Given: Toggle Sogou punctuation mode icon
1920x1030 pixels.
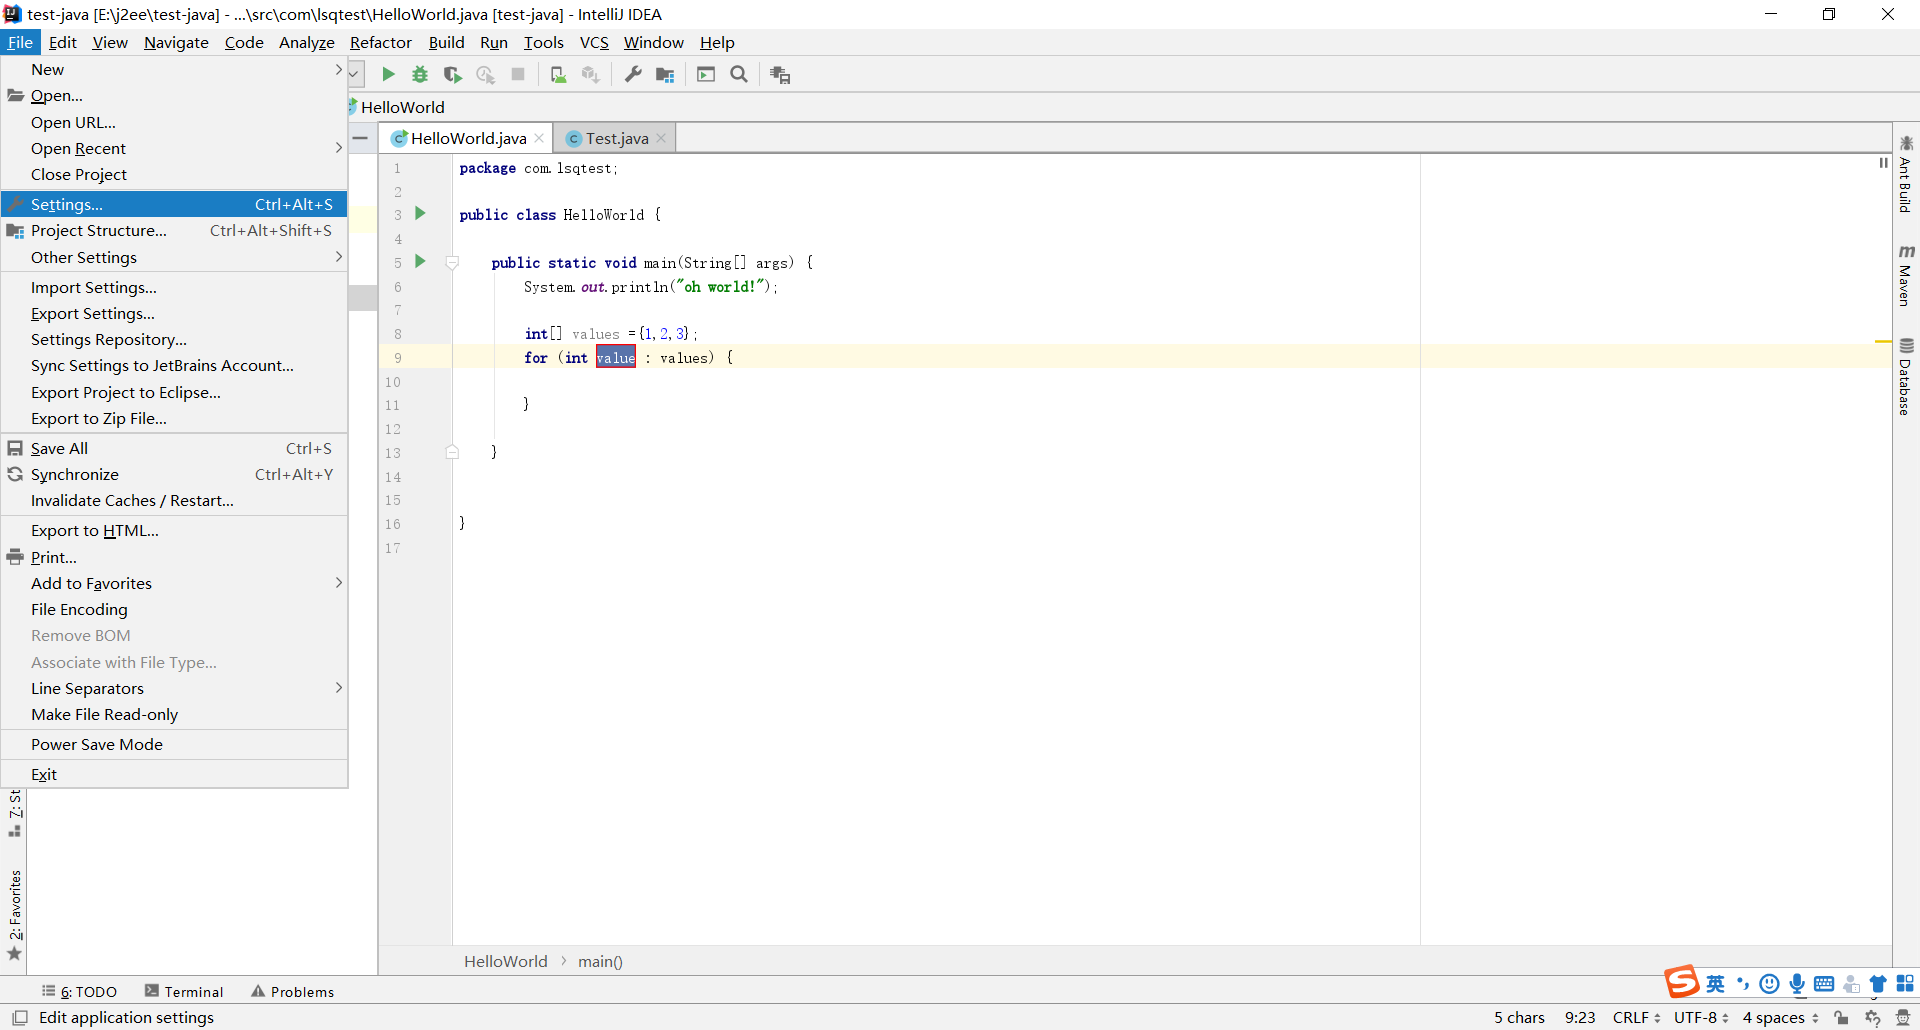Looking at the screenshot, I should [1743, 984].
